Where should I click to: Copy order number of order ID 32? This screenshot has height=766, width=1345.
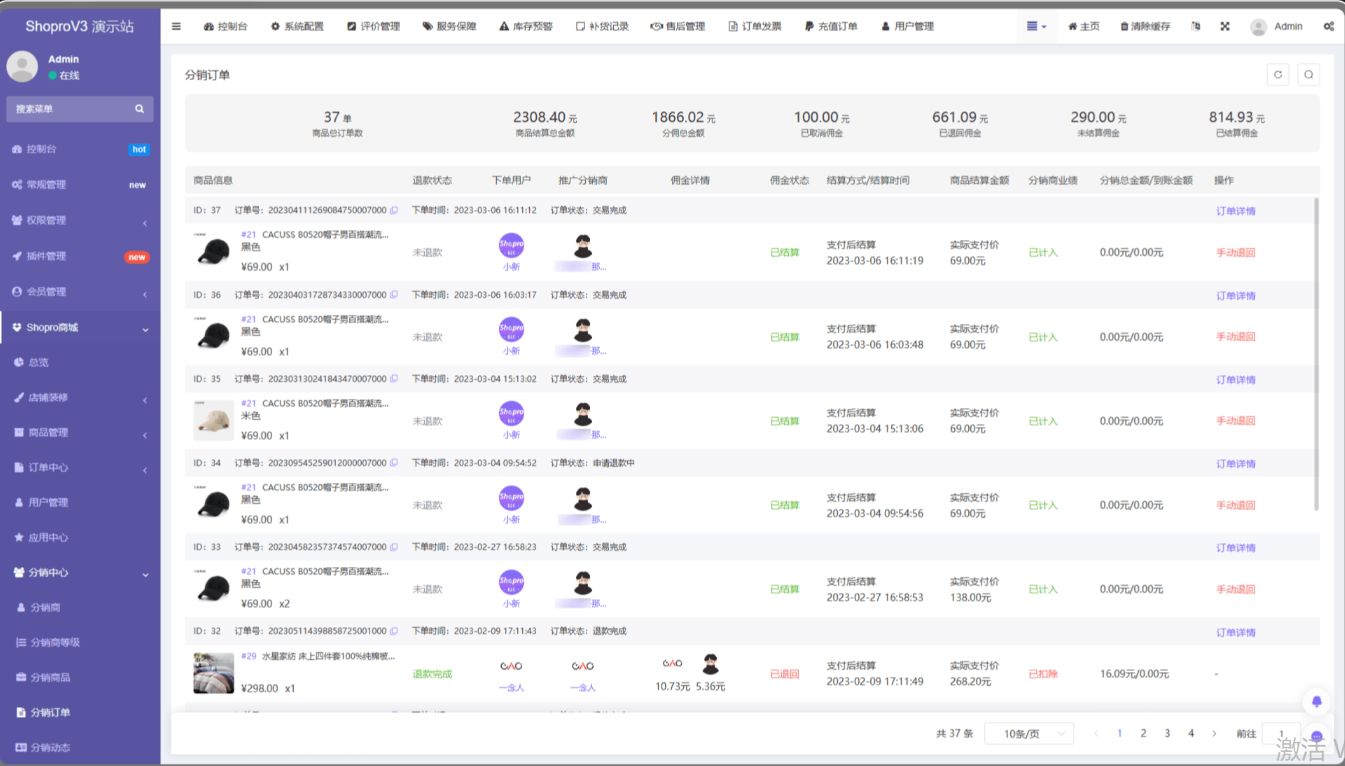[394, 631]
